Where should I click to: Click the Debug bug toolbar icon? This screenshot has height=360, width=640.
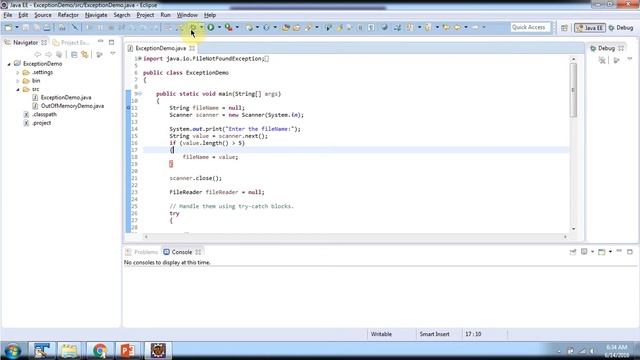point(193,27)
